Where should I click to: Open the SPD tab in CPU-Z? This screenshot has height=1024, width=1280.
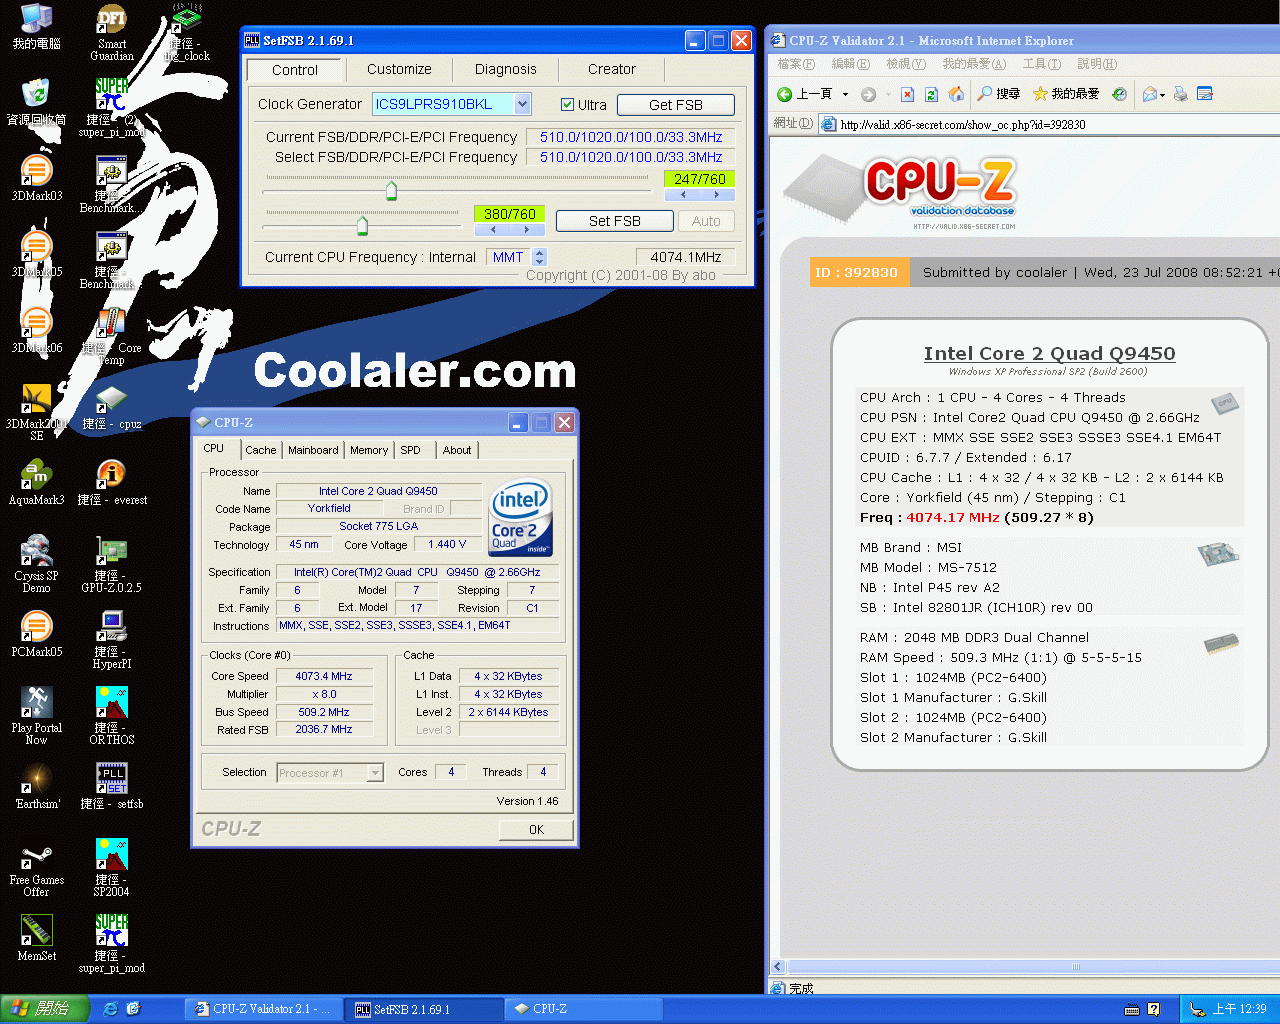click(x=411, y=450)
